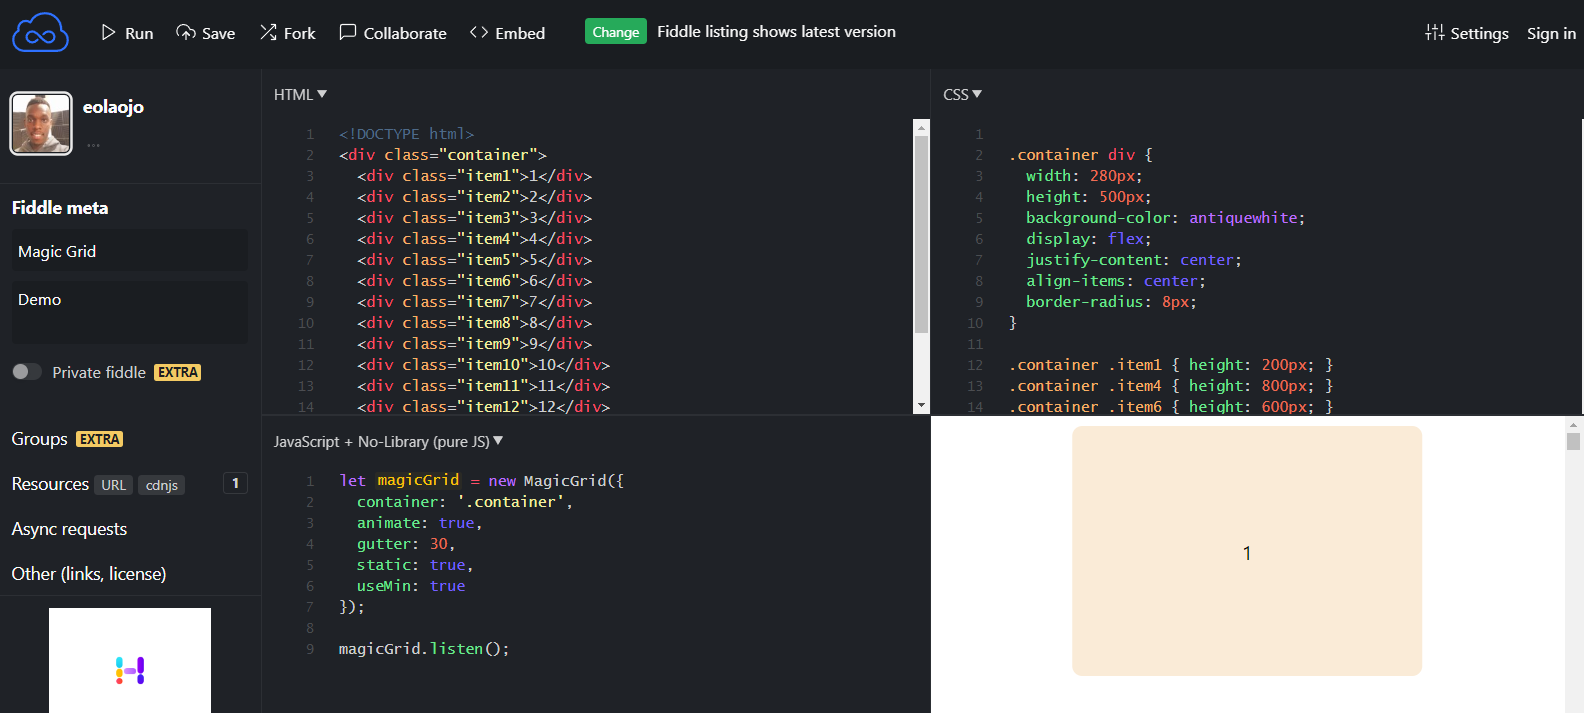Click the EXTRA badge beside Private fiddle
The image size is (1584, 713).
click(178, 372)
